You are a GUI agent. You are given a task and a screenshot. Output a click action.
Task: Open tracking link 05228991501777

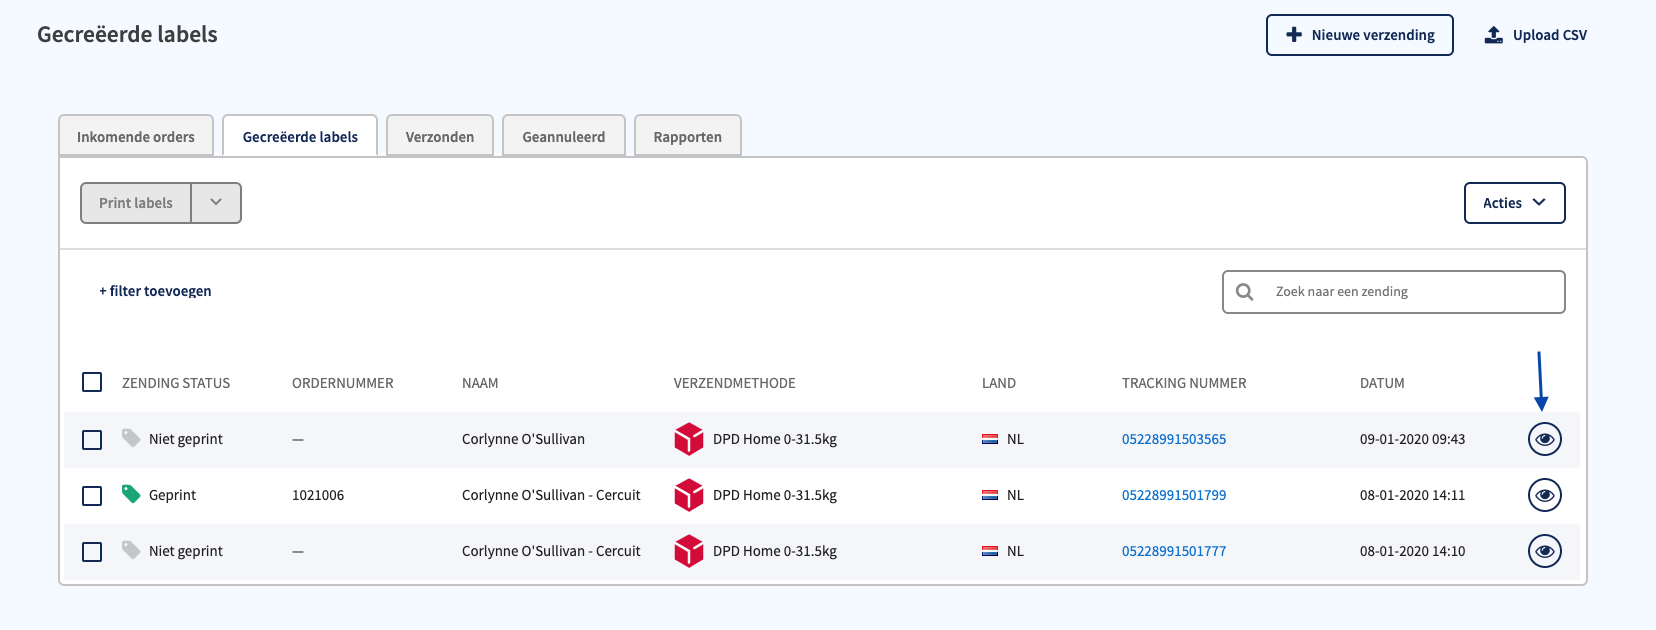(x=1174, y=551)
